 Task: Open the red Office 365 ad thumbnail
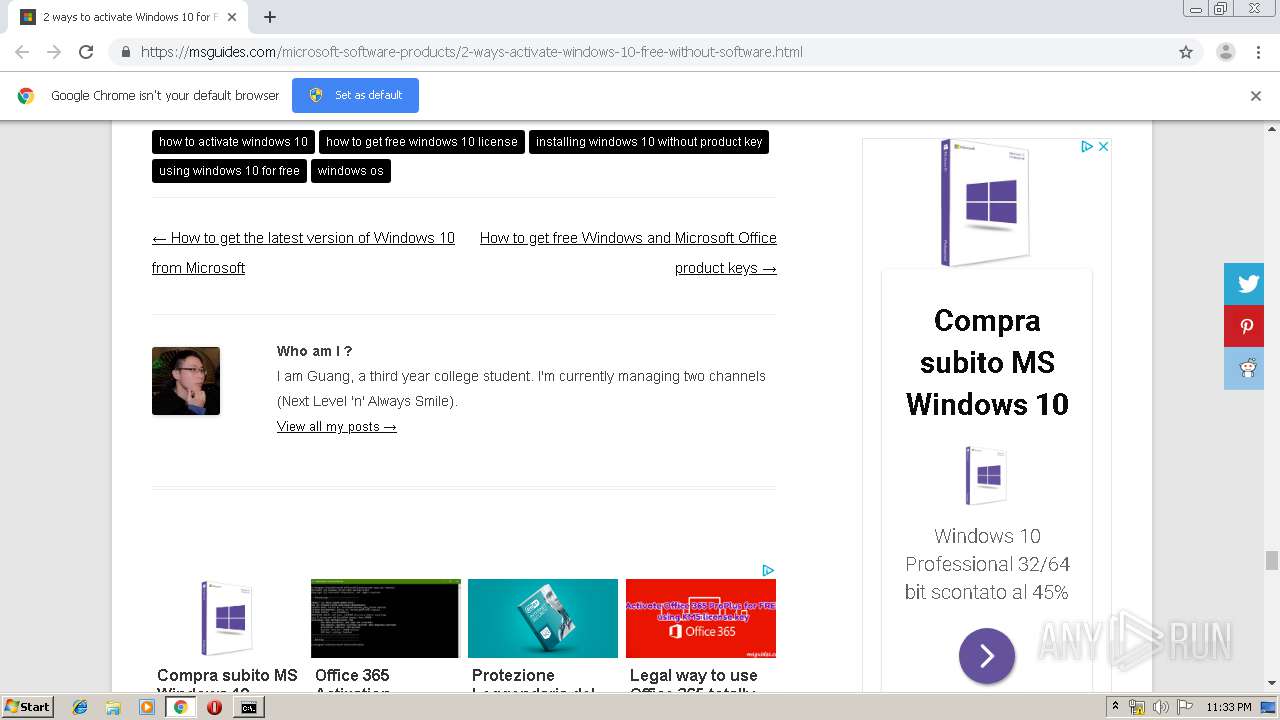[x=701, y=618]
